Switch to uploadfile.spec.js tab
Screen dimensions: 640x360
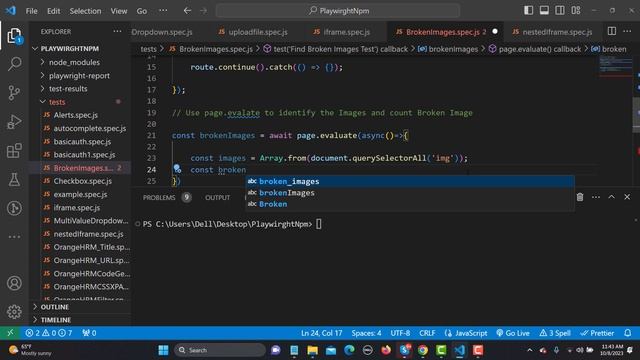[x=252, y=32]
